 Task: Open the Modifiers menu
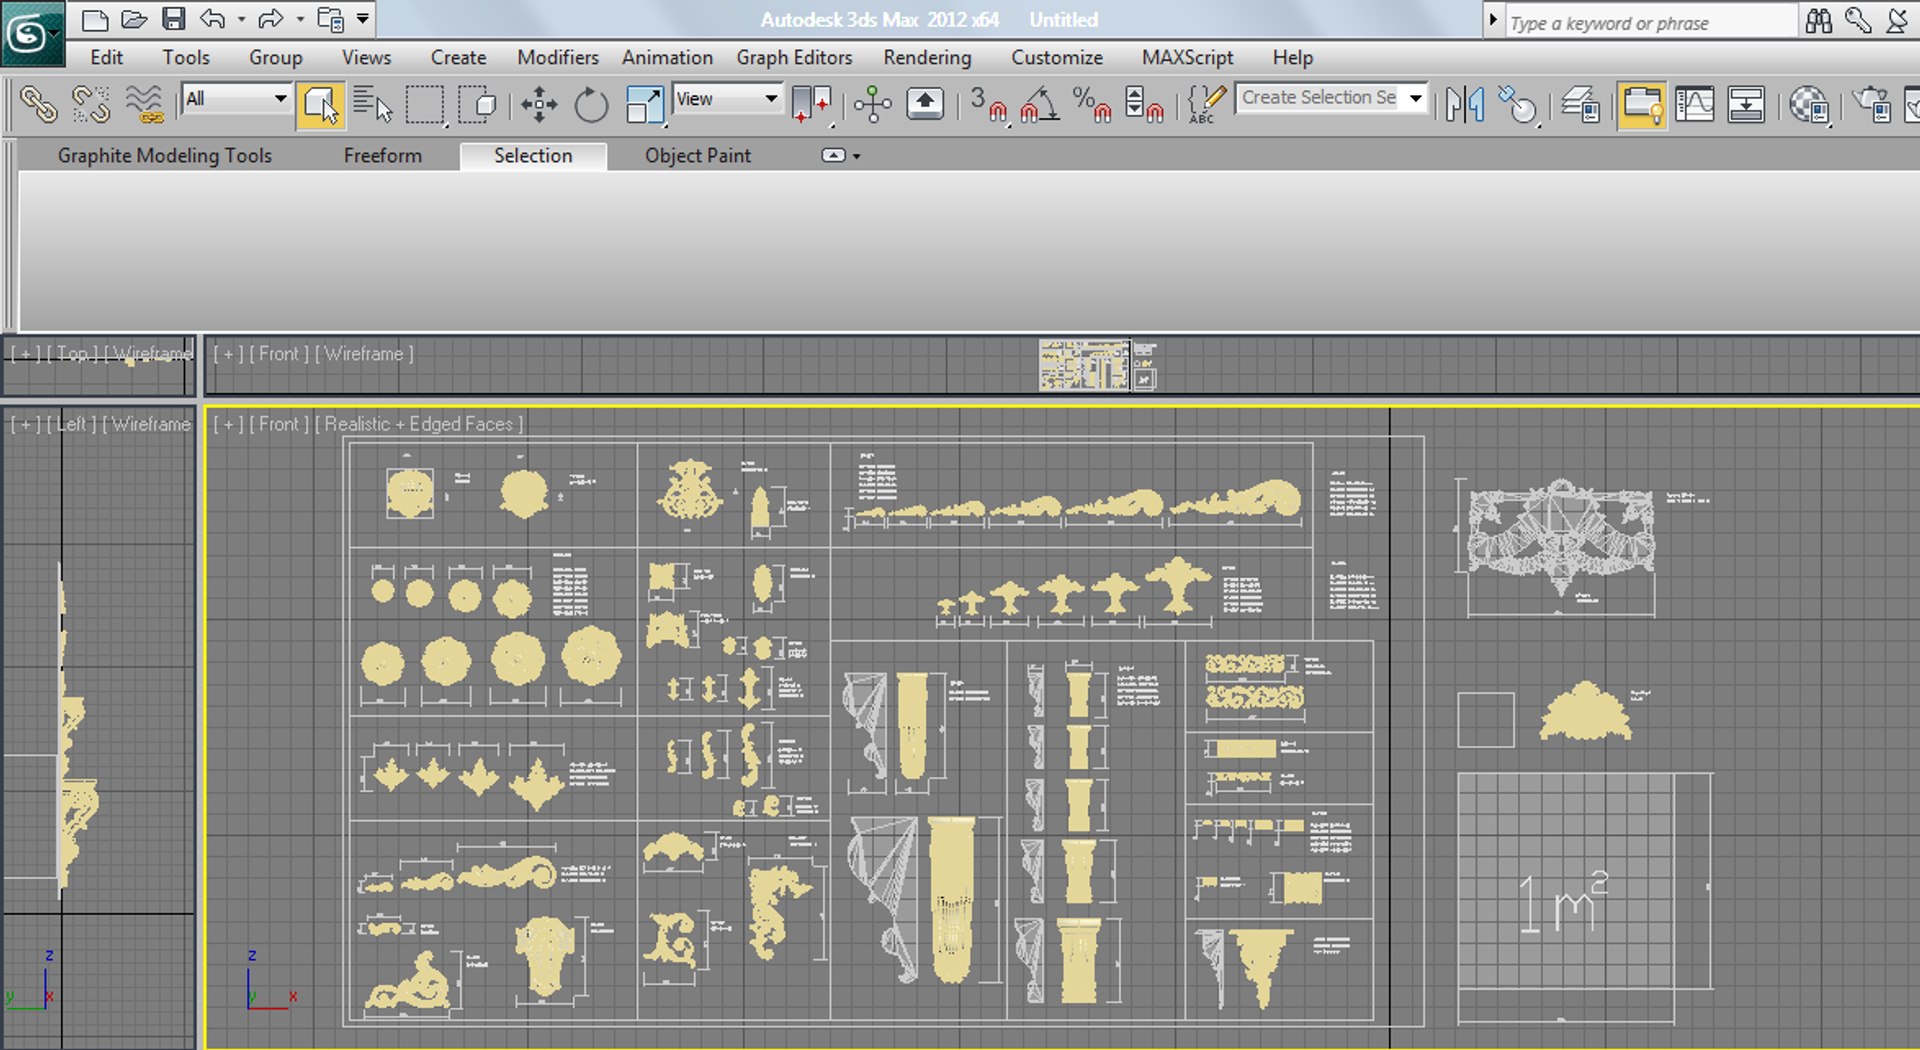[x=557, y=57]
